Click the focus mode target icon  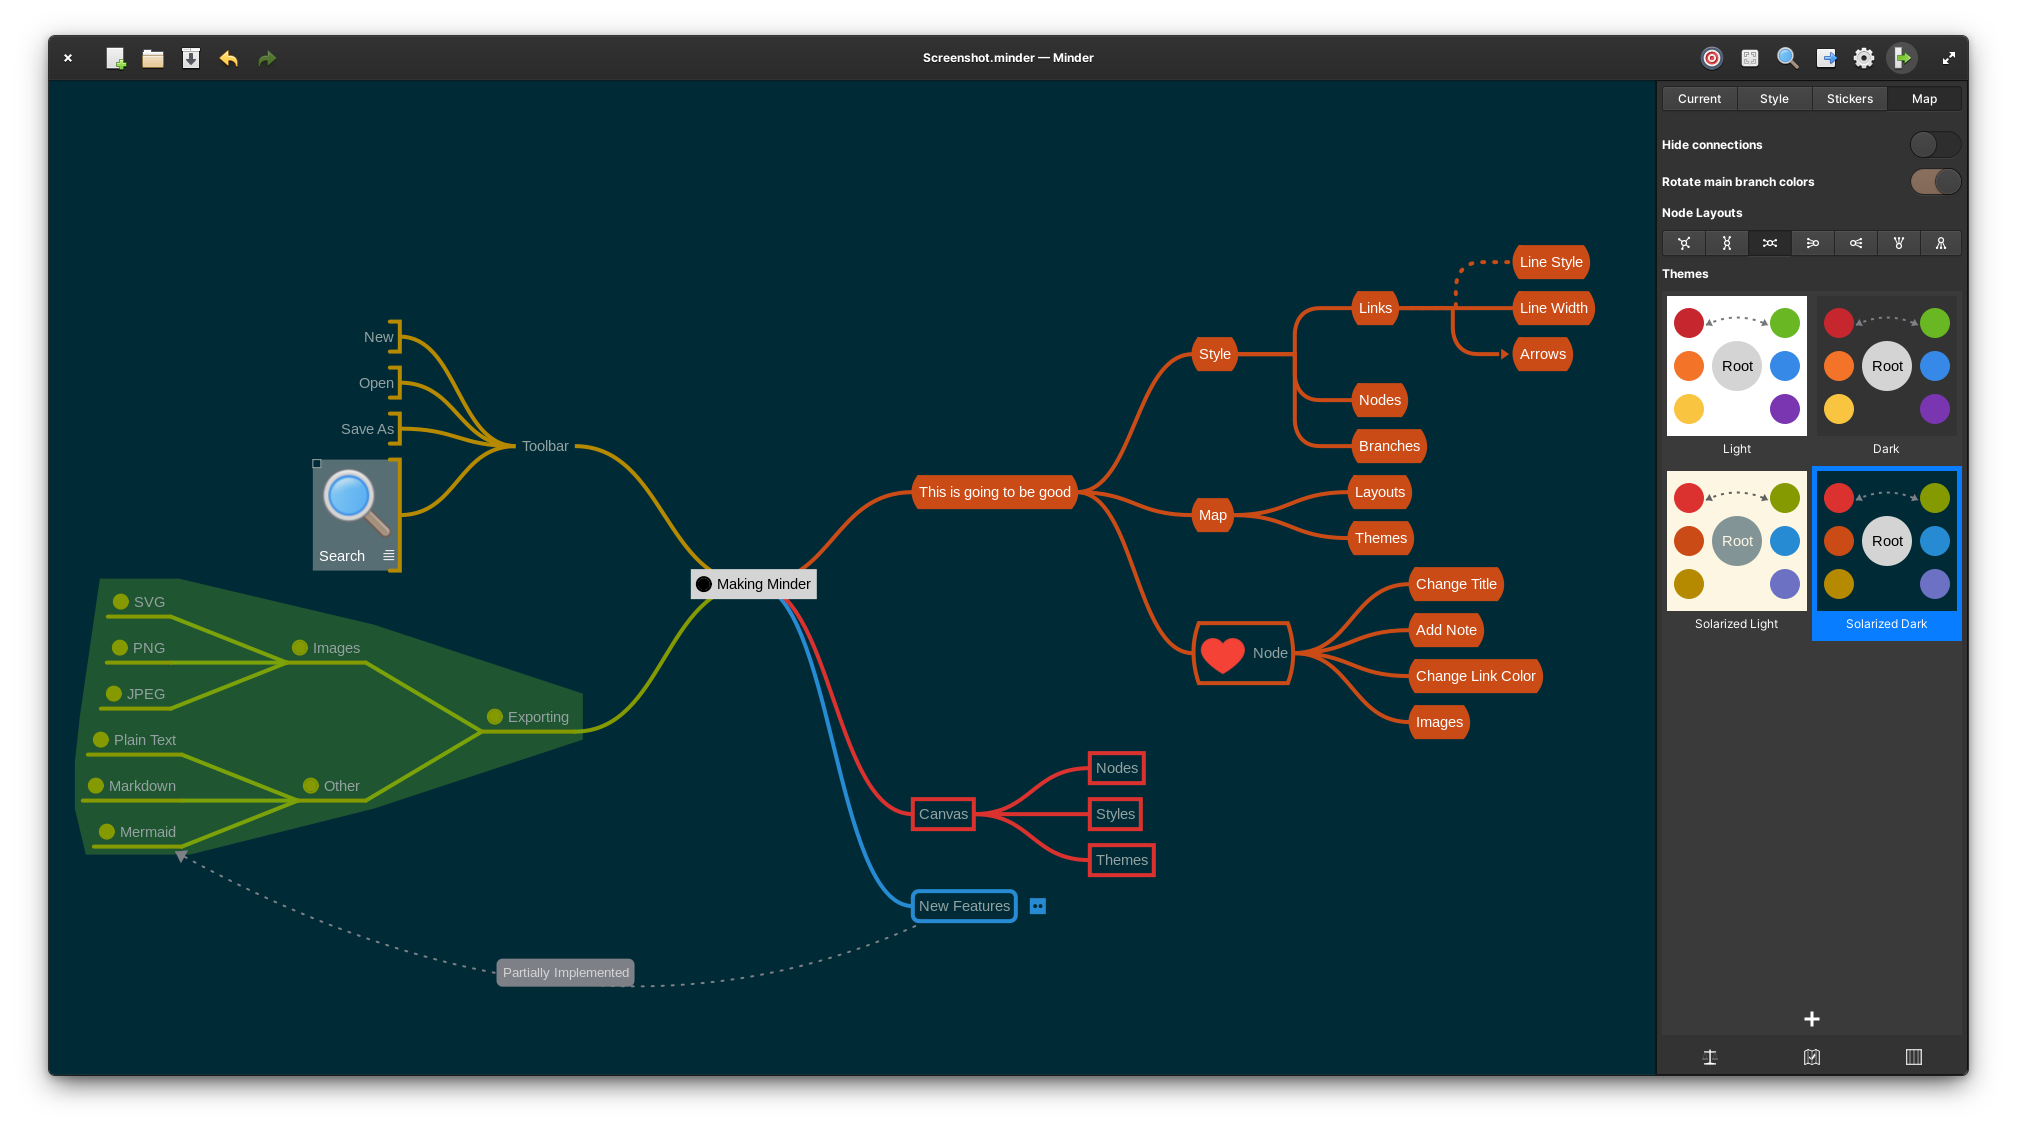1711,58
